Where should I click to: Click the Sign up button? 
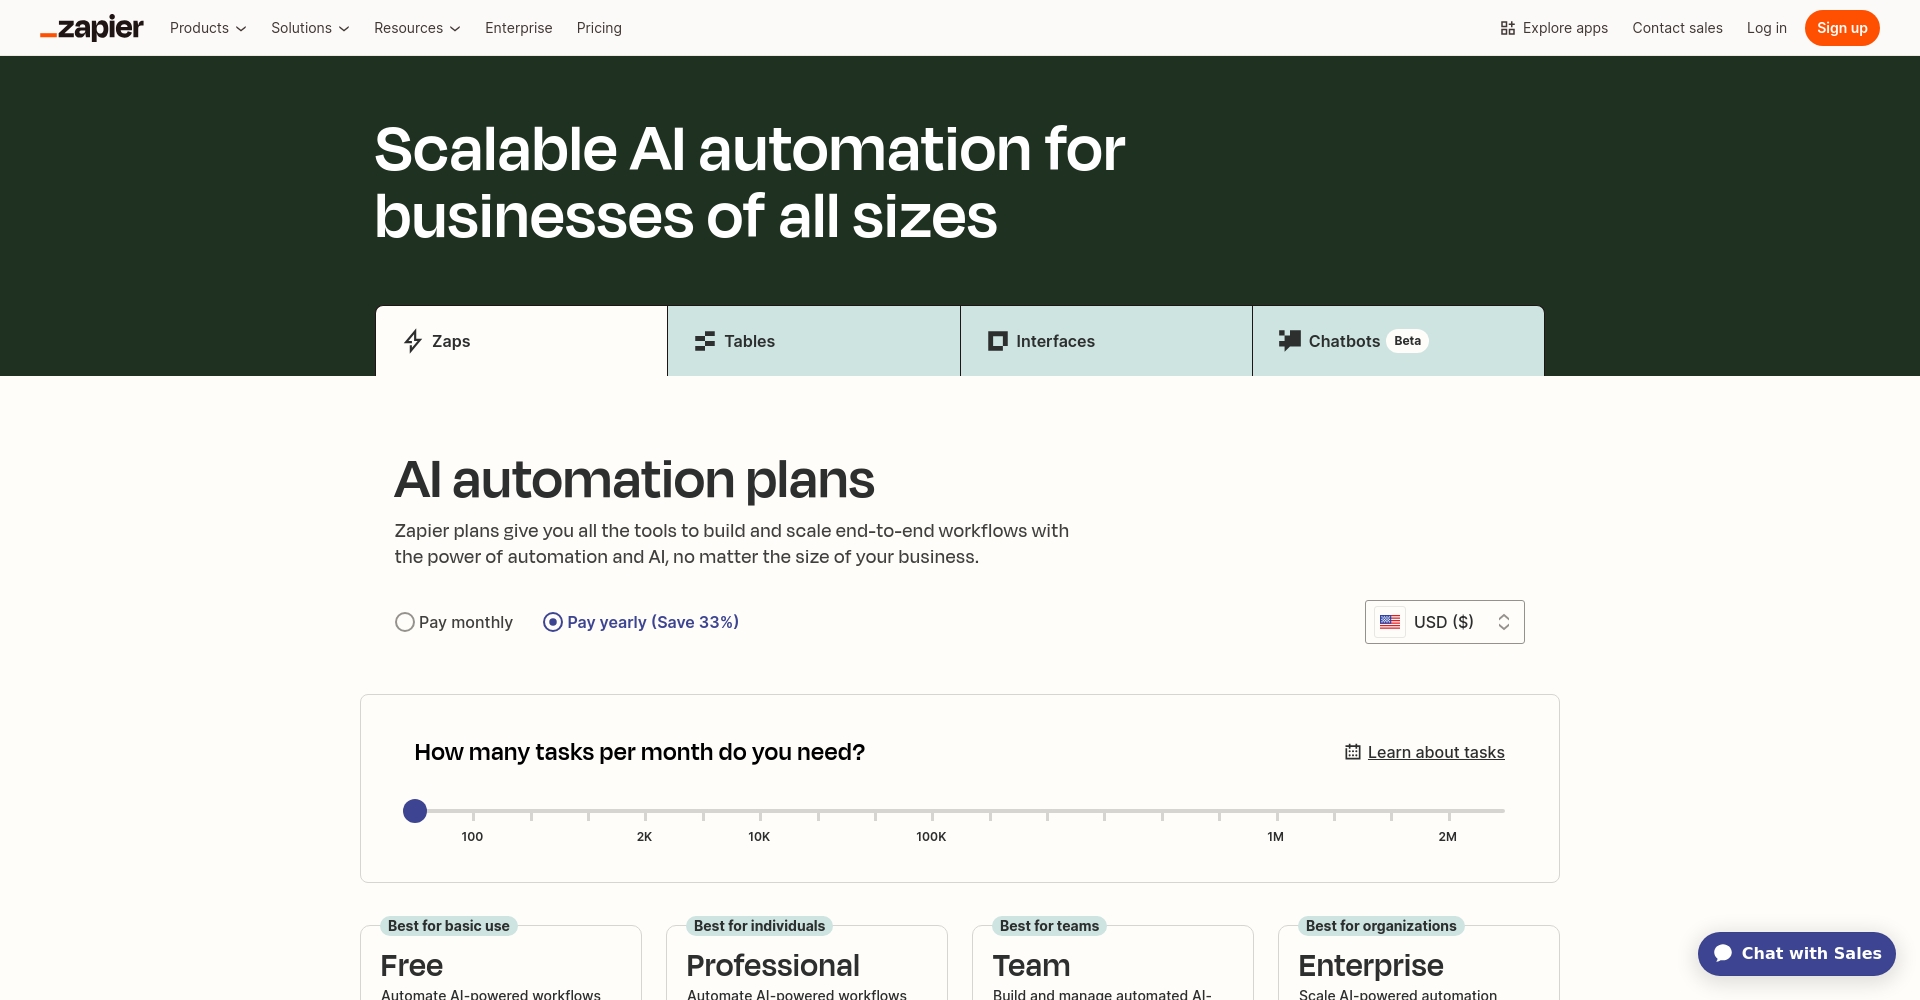(1842, 28)
